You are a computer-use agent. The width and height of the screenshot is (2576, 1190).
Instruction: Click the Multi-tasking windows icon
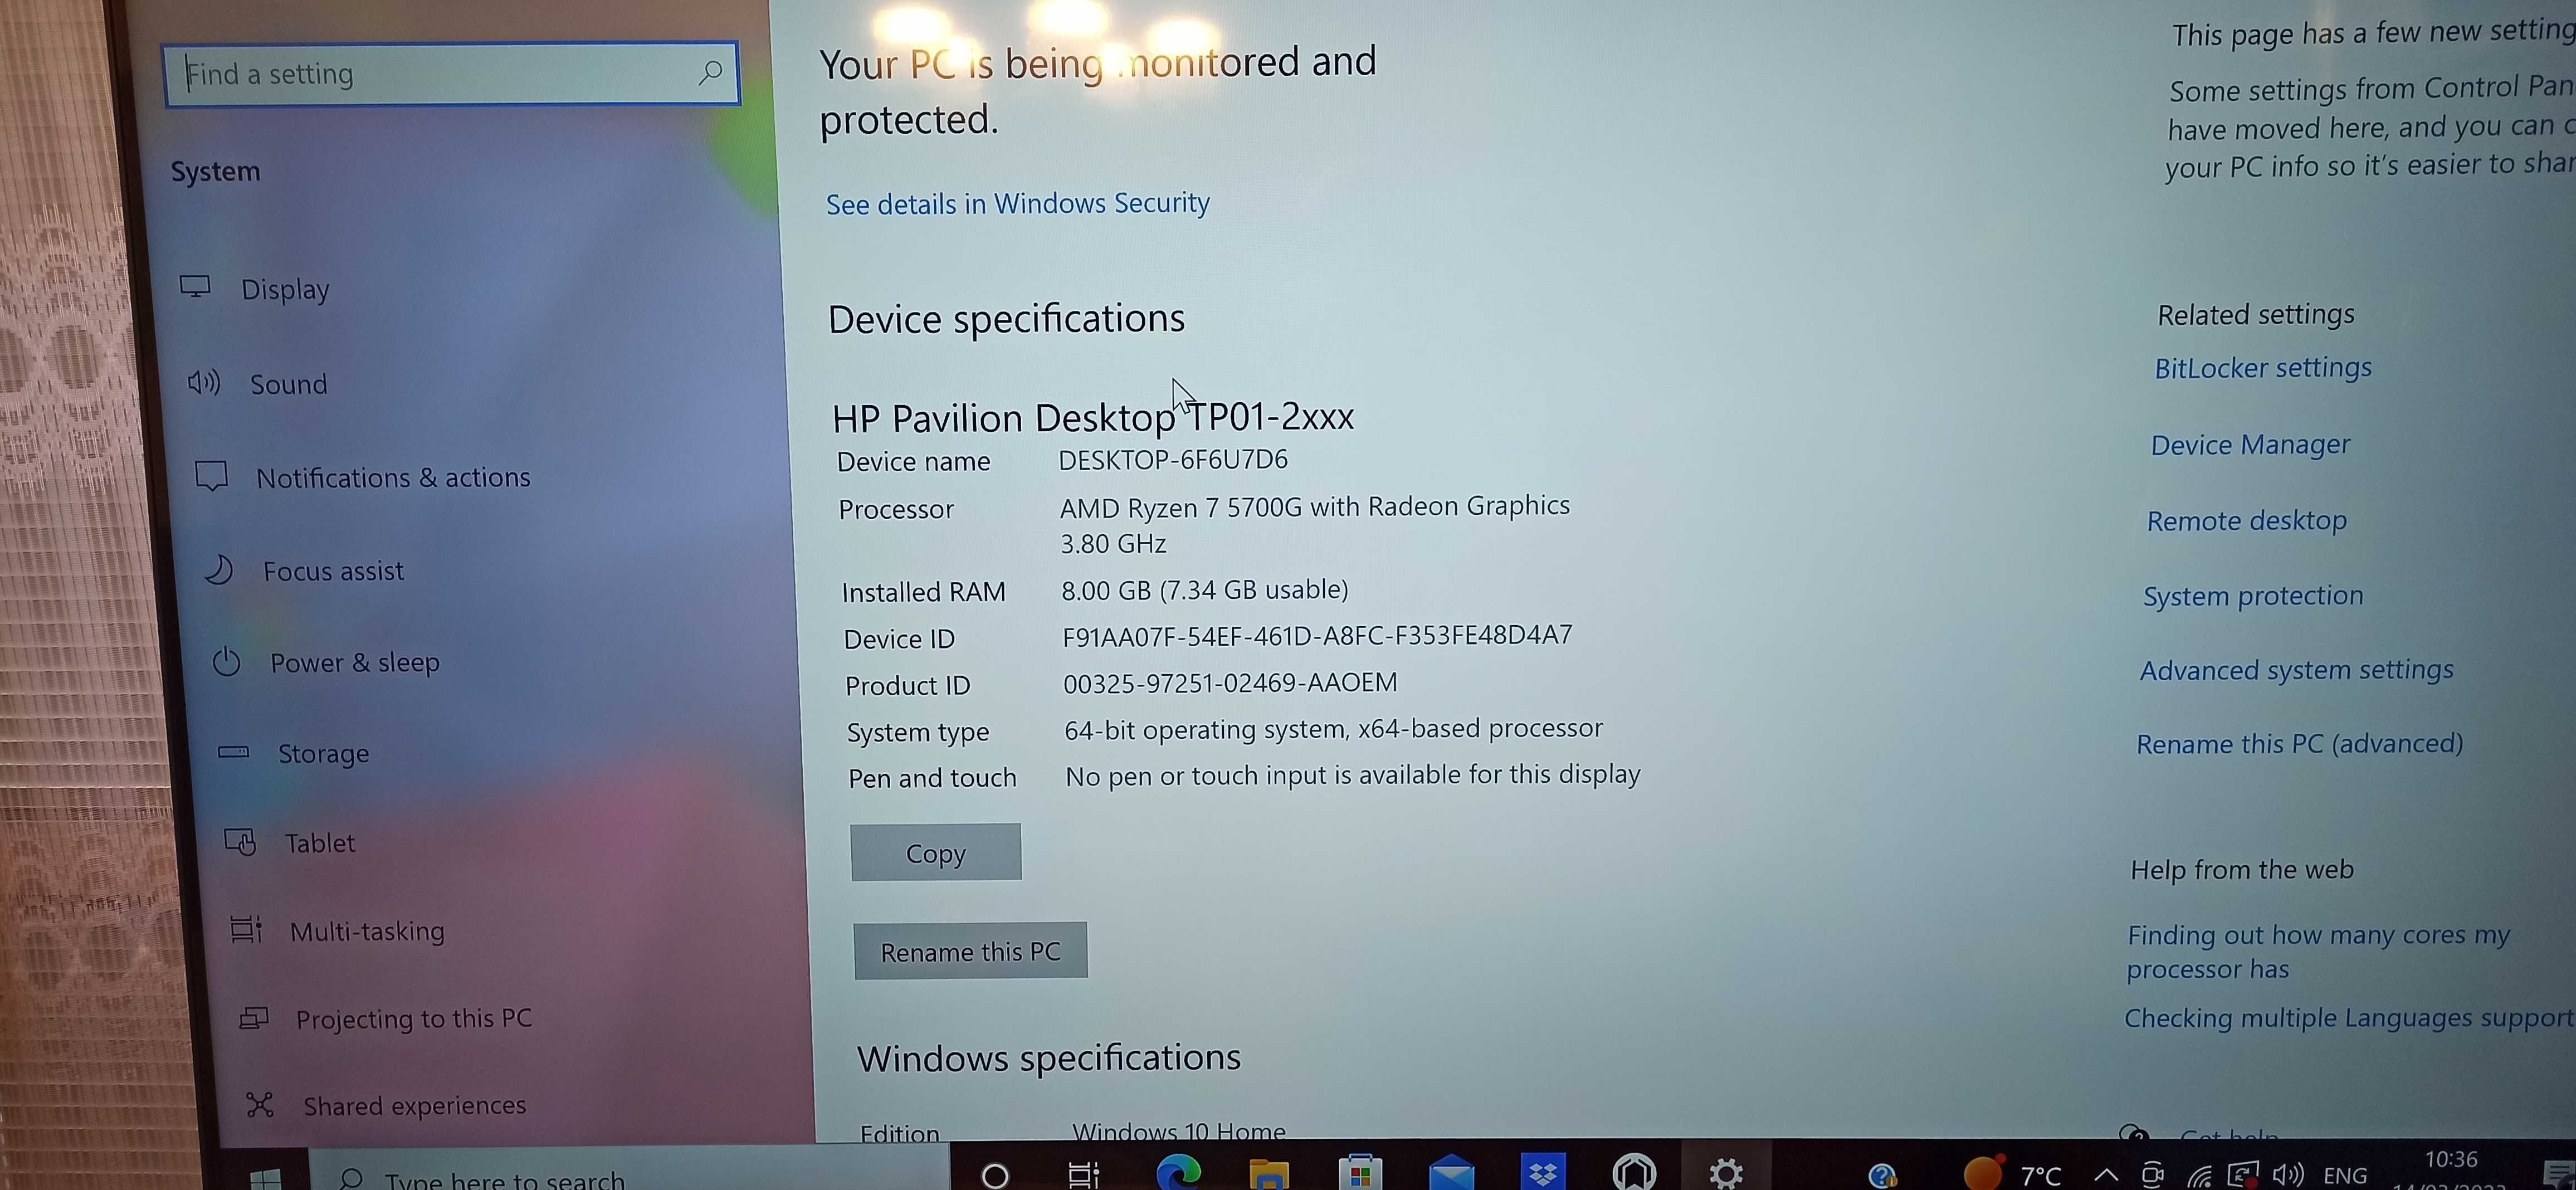(246, 930)
